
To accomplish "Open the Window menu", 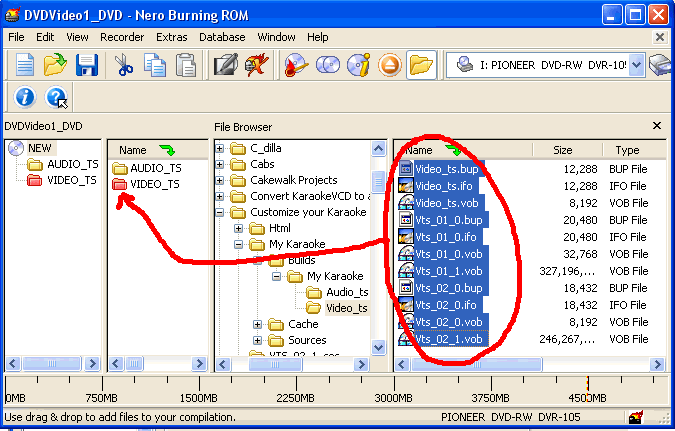I will pyautogui.click(x=276, y=37).
